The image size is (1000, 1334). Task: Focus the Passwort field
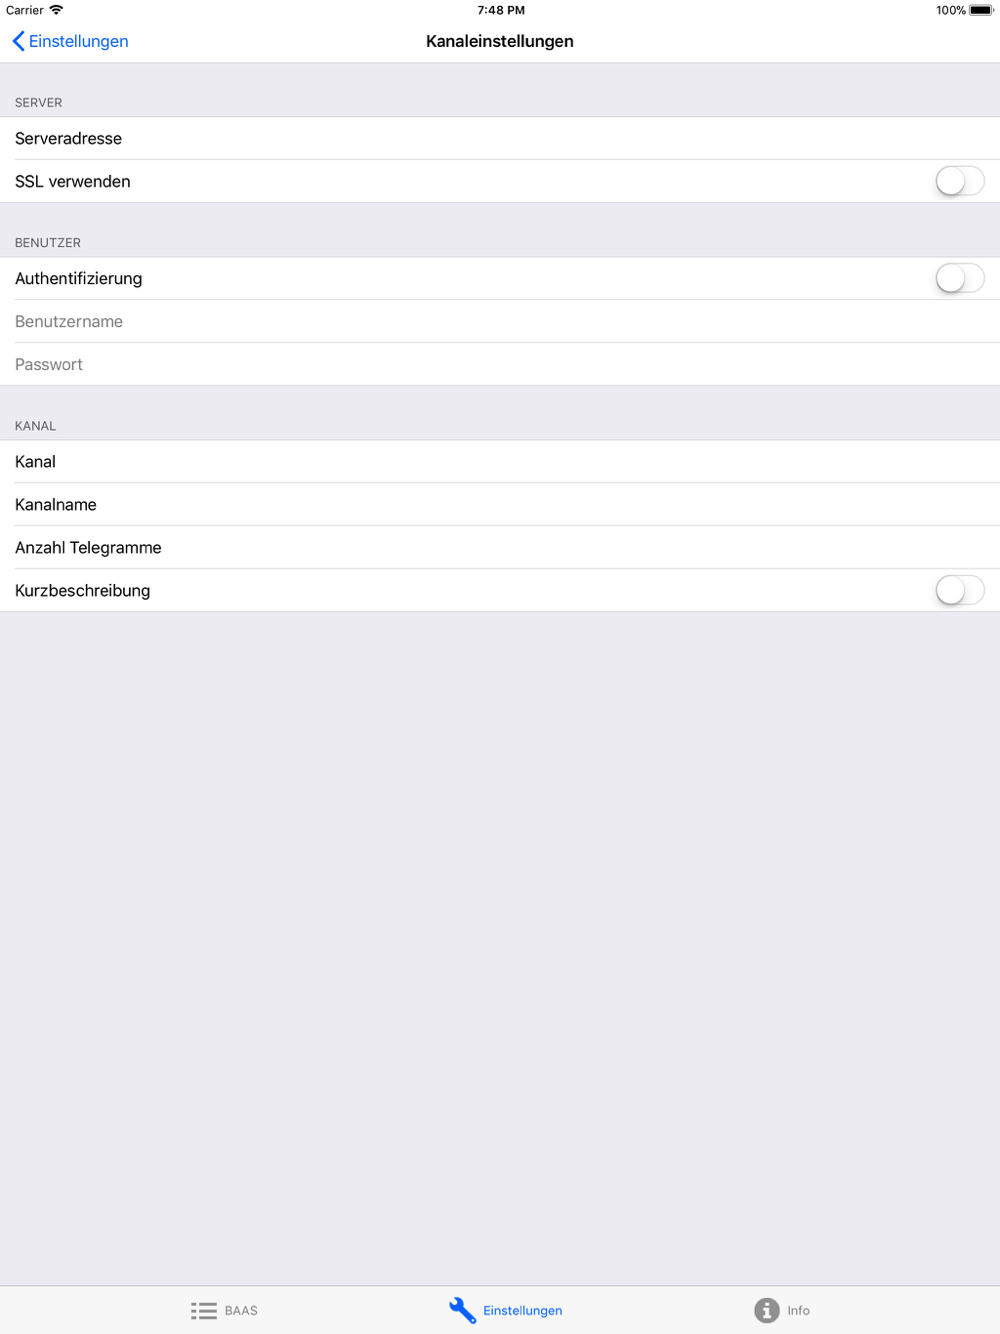500,364
